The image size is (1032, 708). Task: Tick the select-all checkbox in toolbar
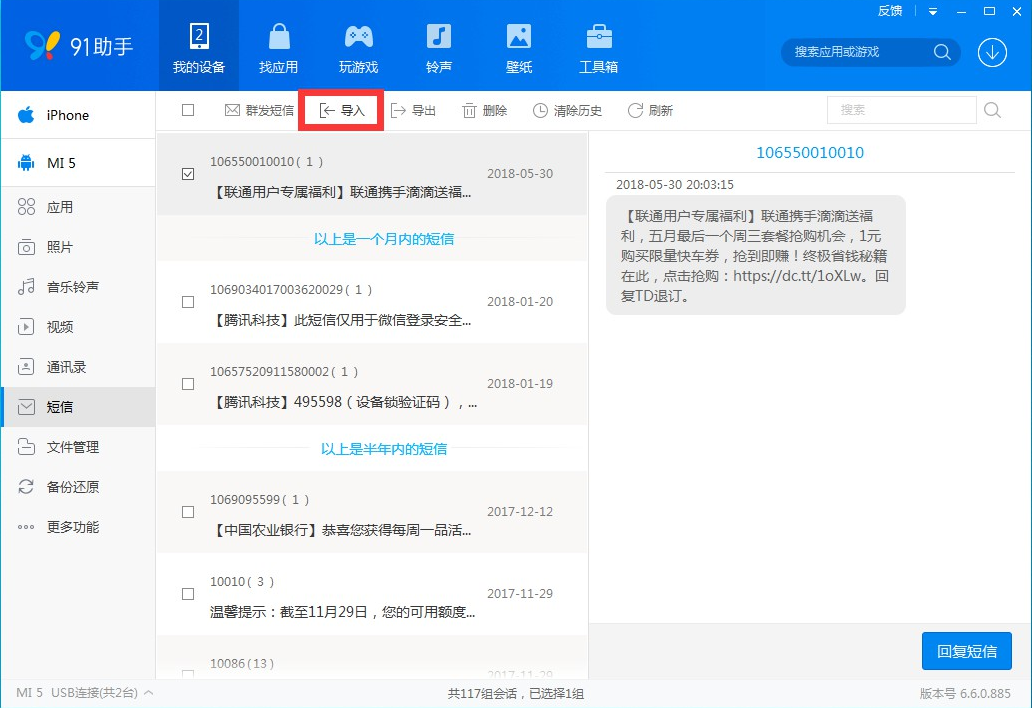pos(188,110)
